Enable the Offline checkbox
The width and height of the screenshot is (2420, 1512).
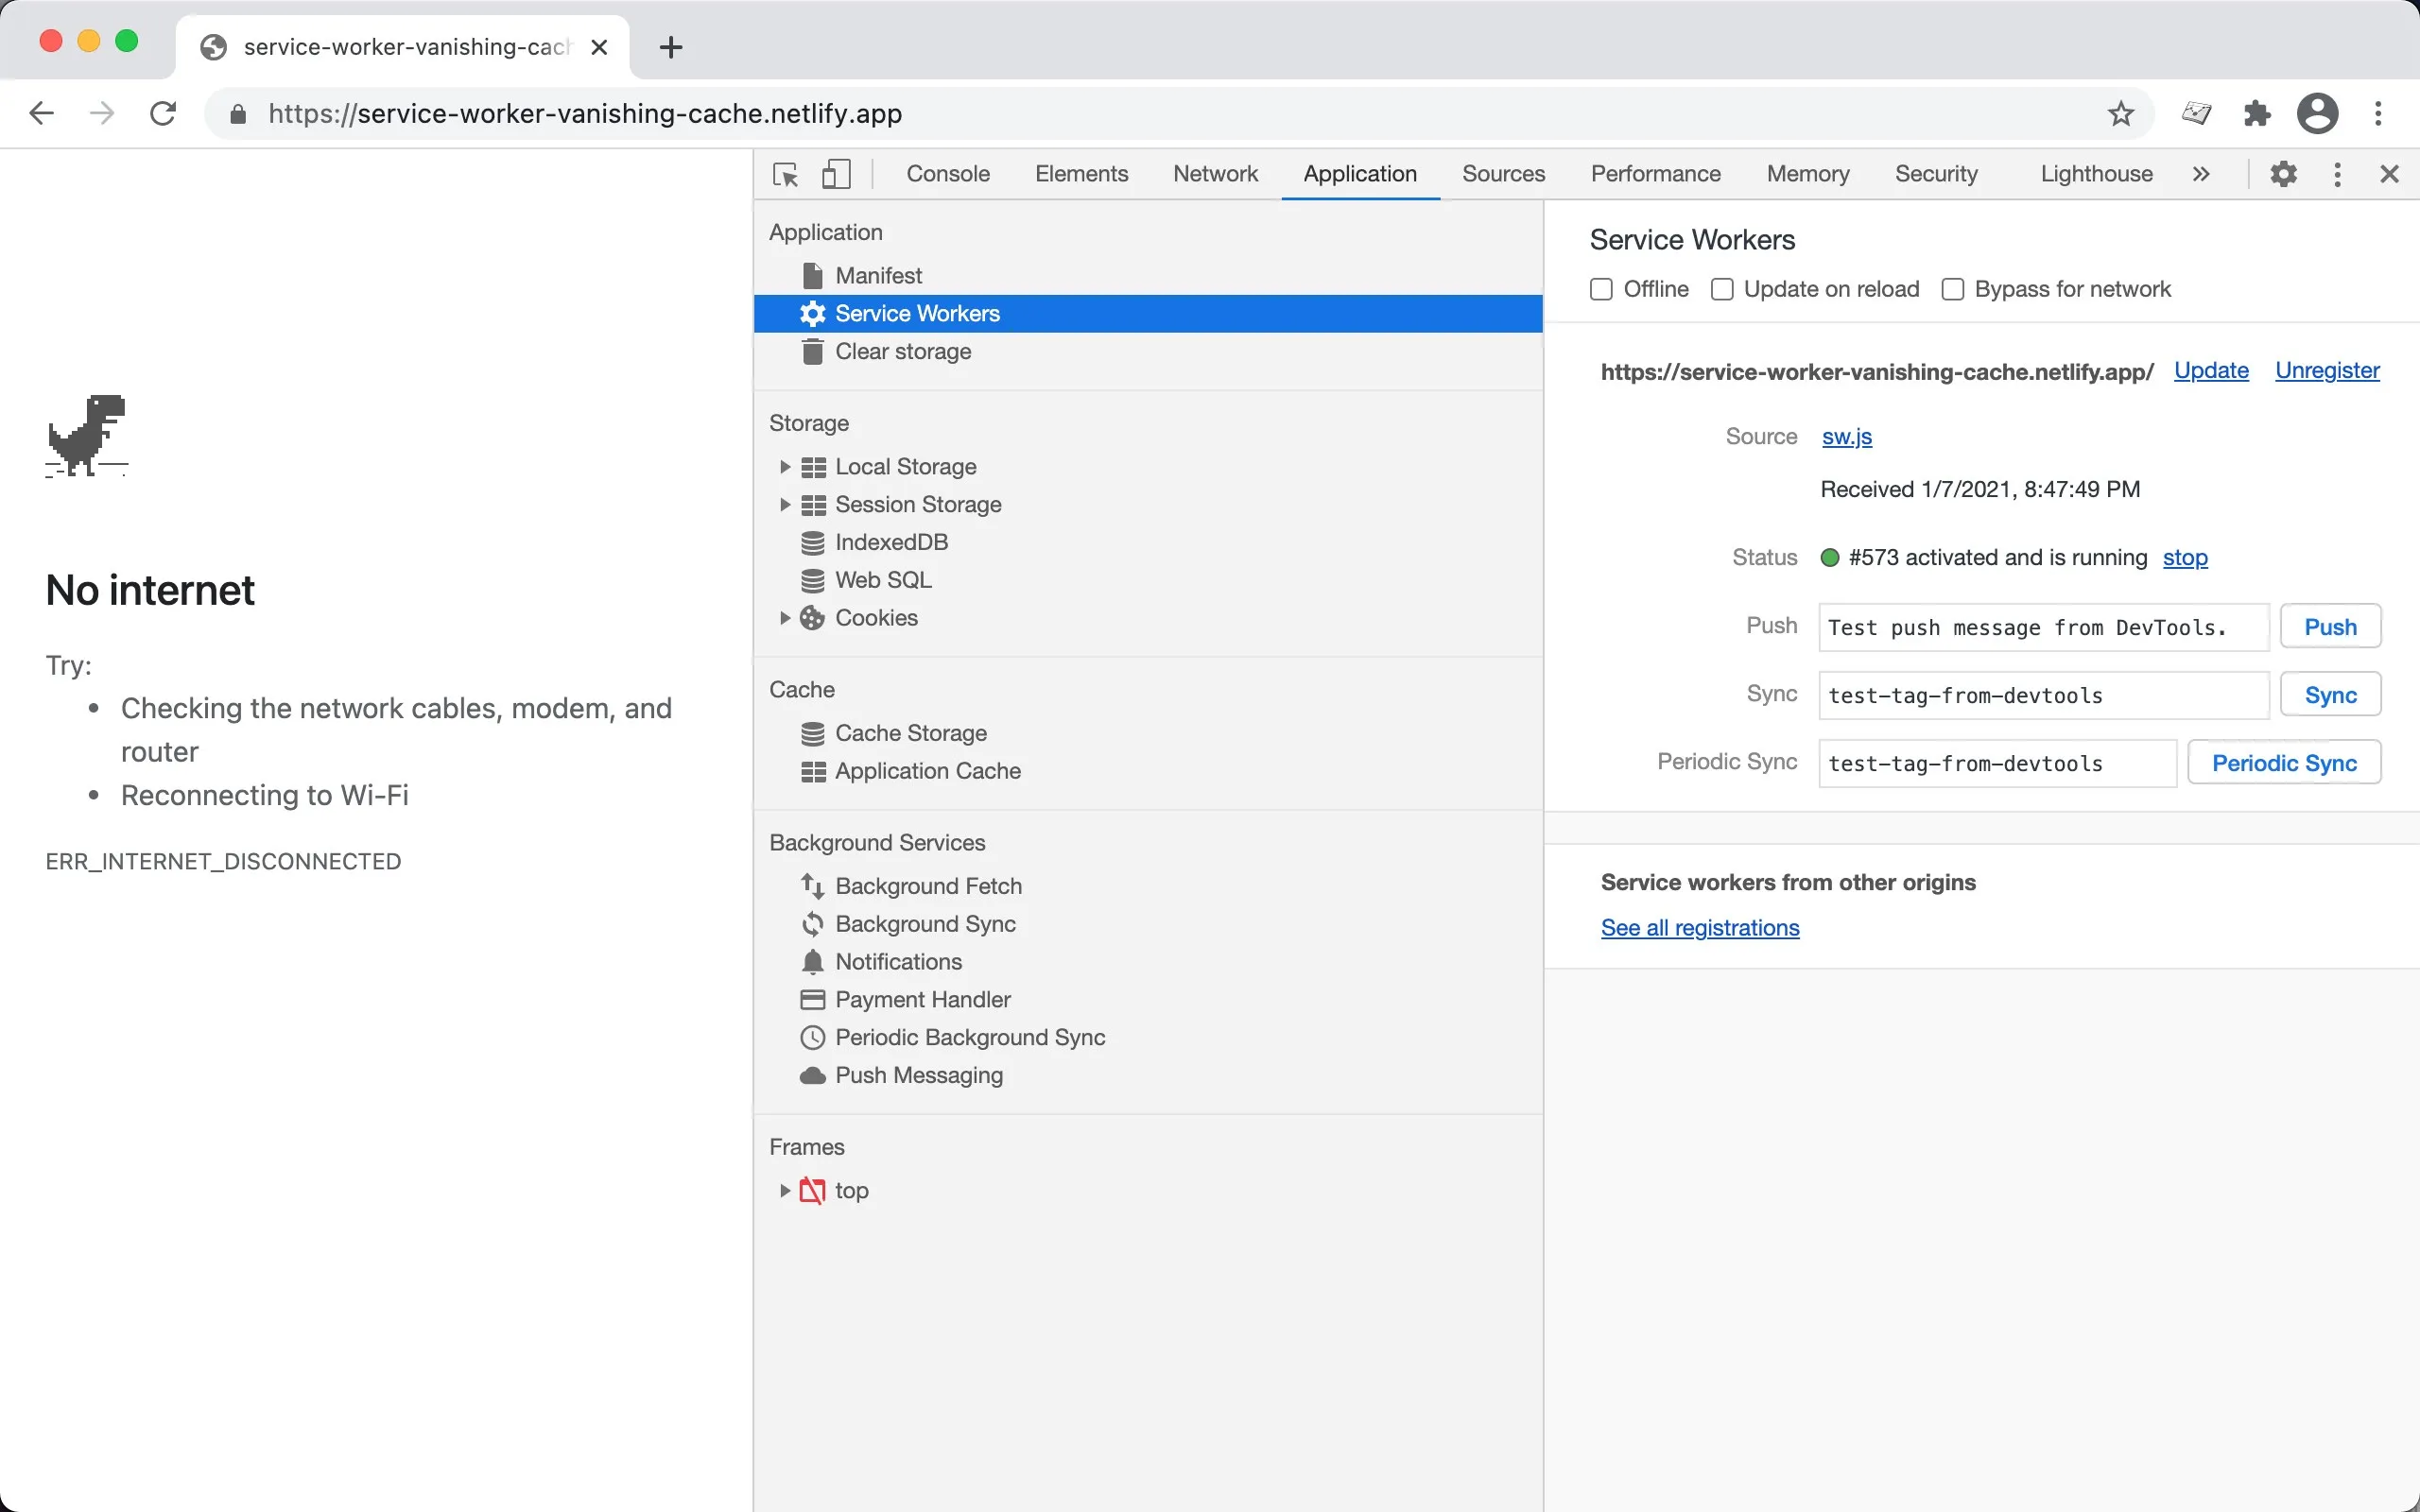click(x=1601, y=289)
